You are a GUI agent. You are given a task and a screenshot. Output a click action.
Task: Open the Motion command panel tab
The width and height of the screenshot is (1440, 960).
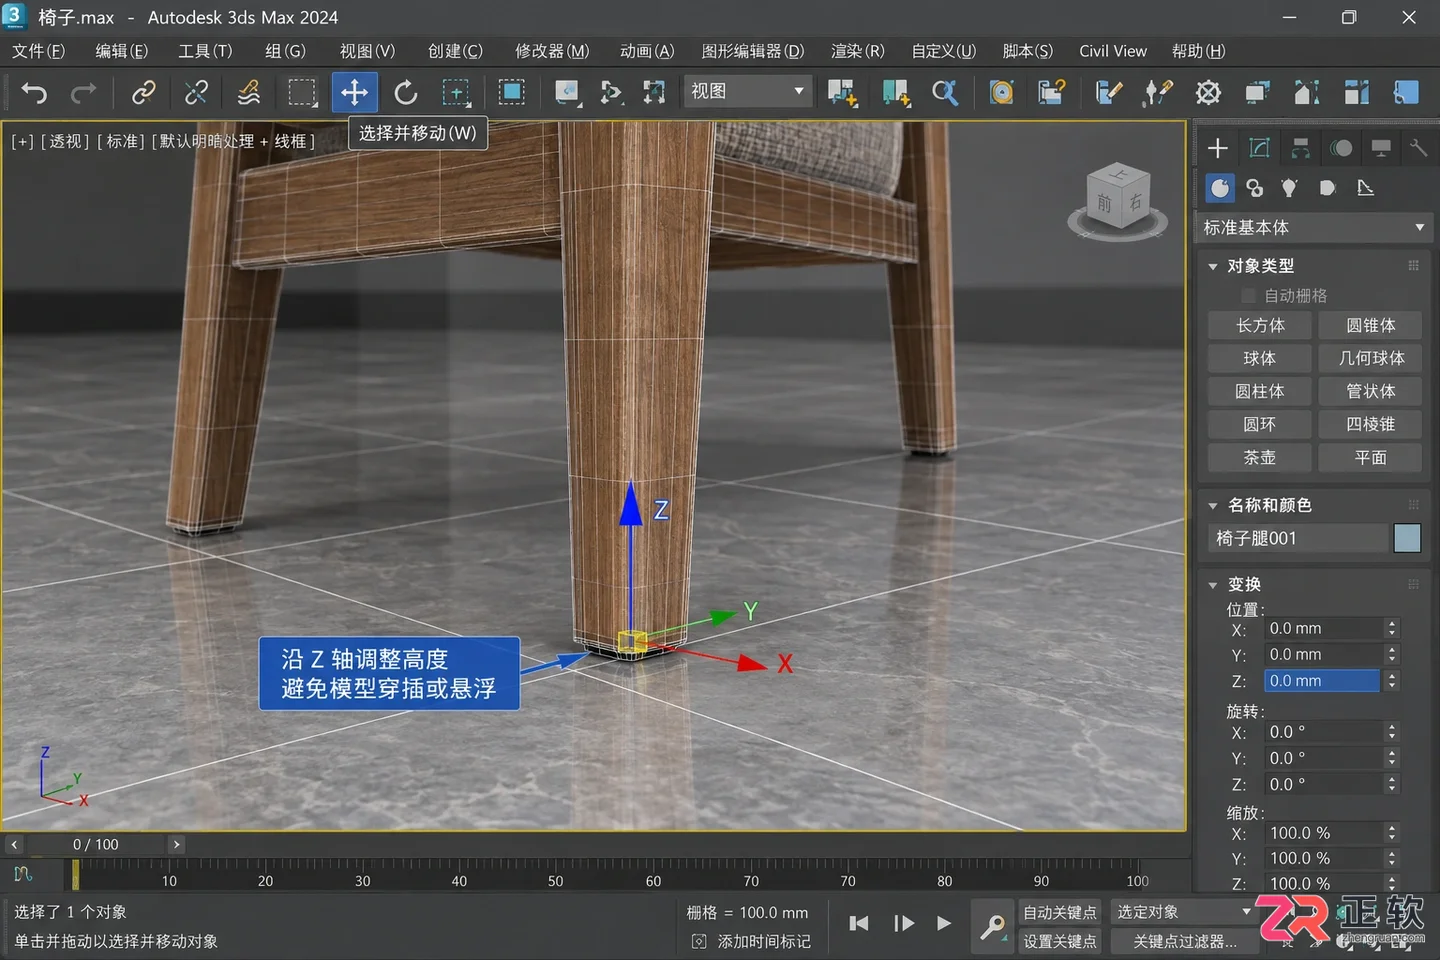point(1341,148)
